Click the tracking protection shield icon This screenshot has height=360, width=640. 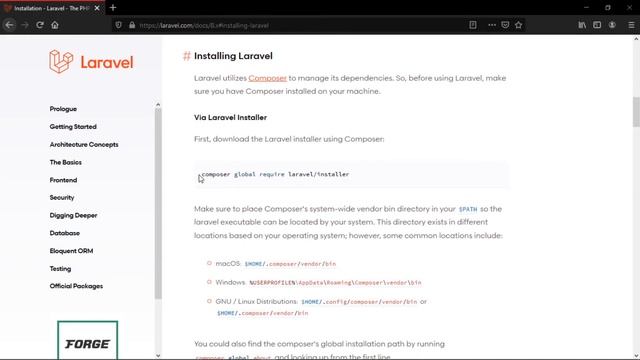click(118, 25)
